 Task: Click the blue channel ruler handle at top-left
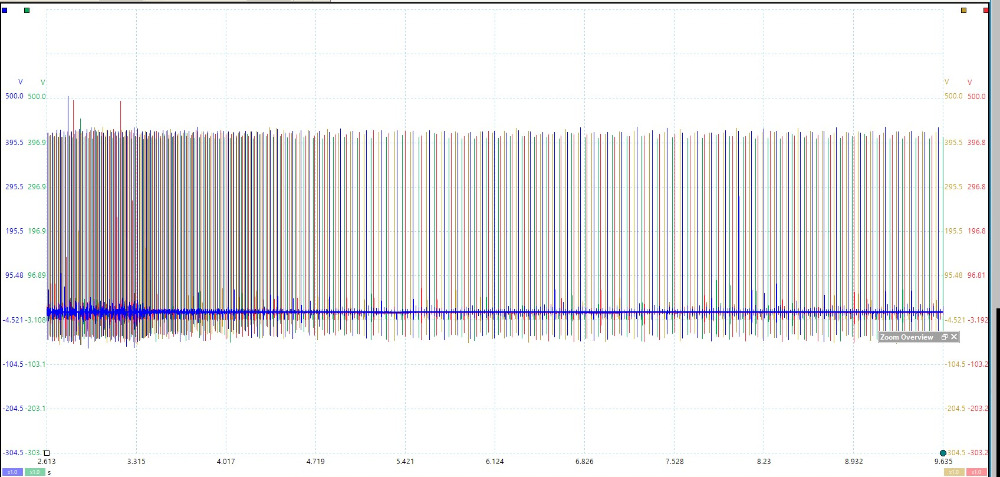click(5, 9)
